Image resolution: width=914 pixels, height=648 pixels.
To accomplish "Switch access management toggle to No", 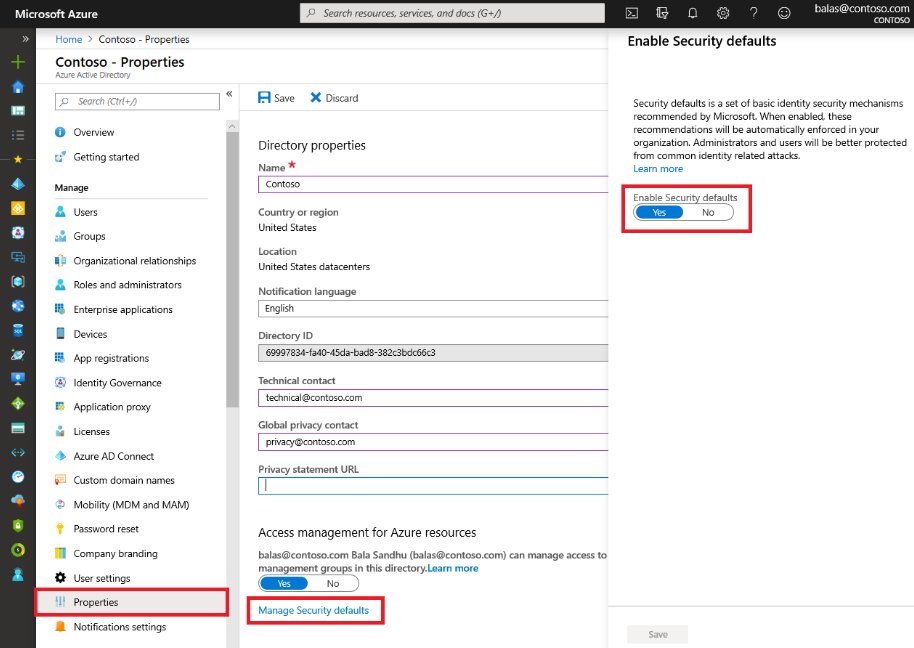I will point(333,583).
